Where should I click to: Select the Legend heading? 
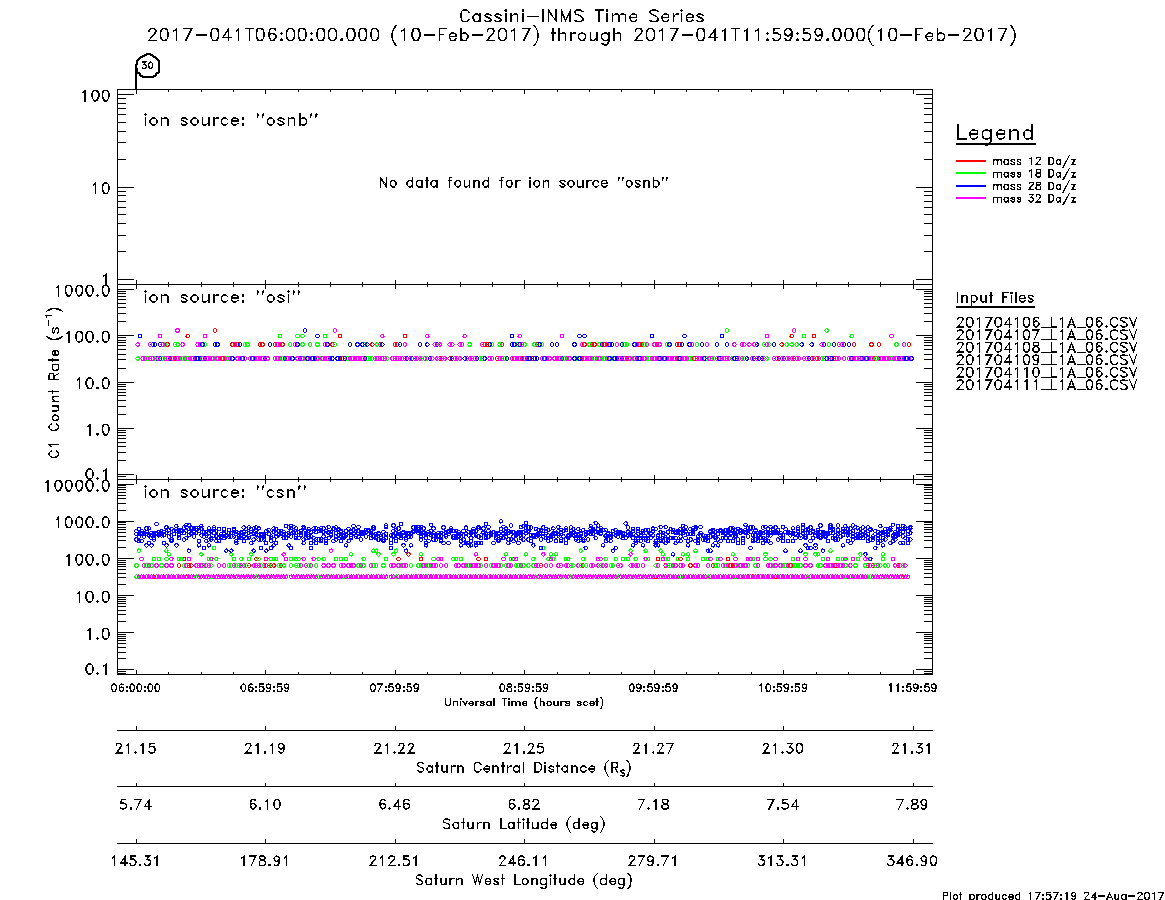(x=995, y=133)
